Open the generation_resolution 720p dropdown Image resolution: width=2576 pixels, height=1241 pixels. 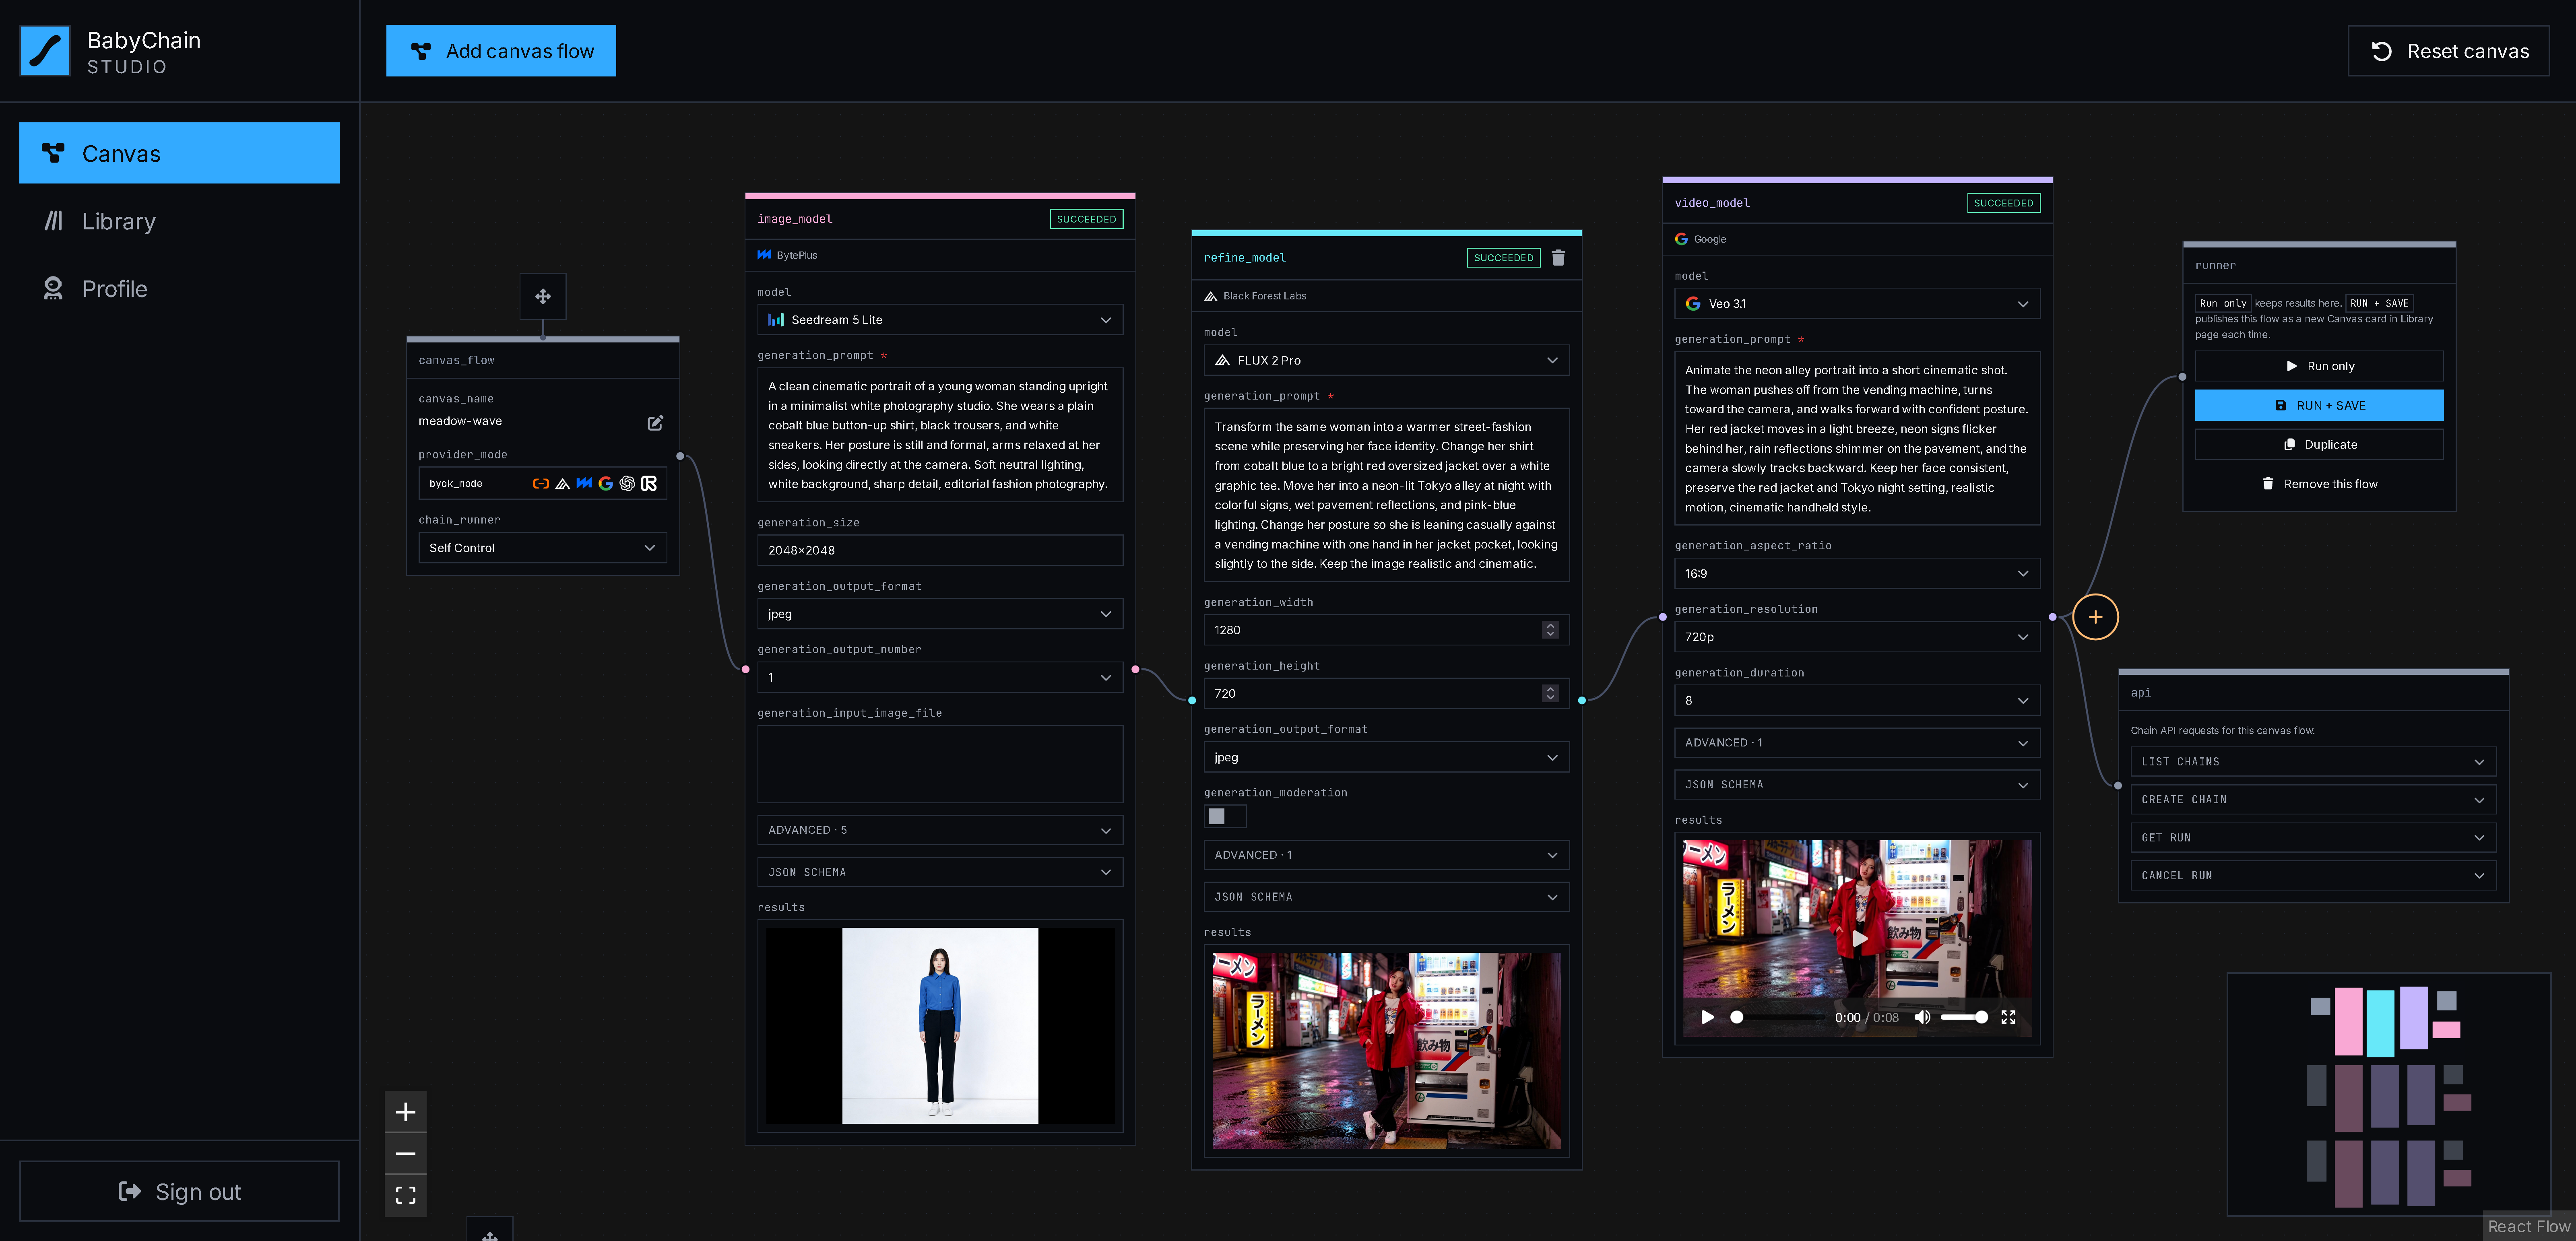click(1857, 637)
